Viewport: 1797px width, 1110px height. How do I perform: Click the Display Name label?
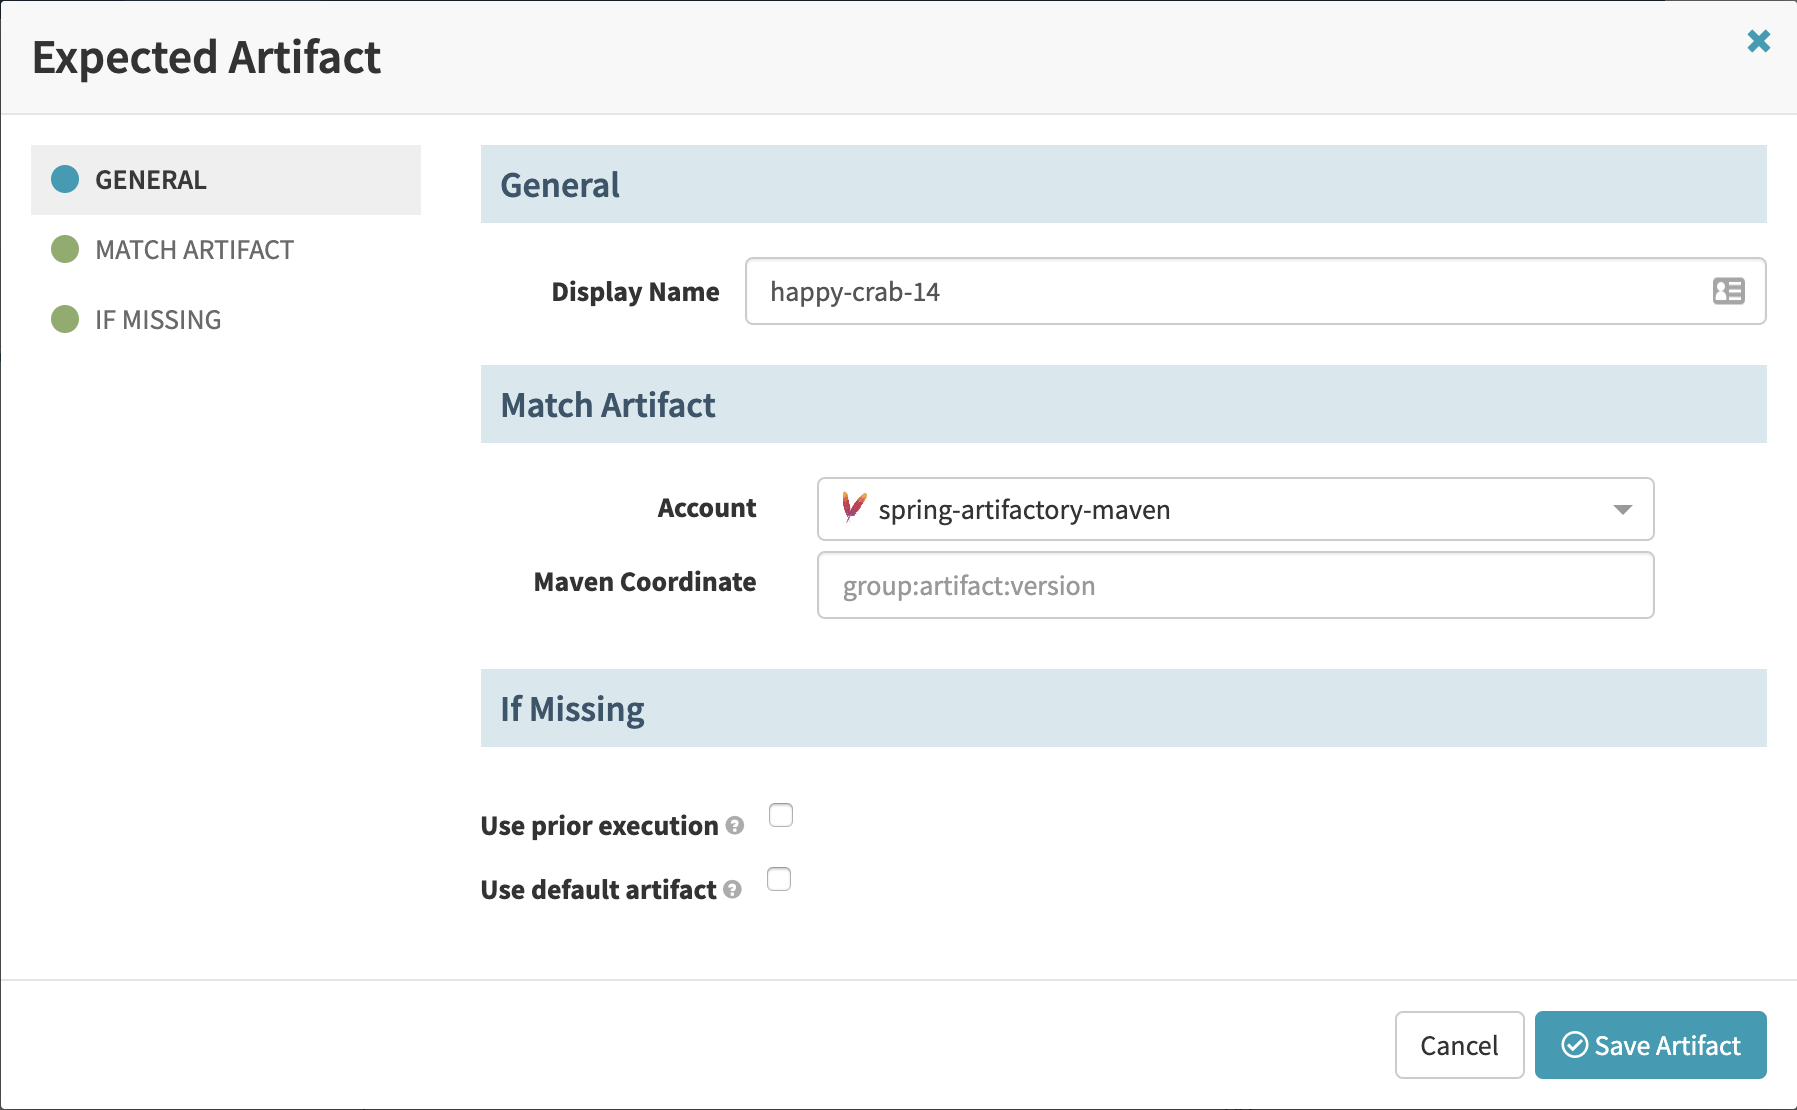point(635,292)
